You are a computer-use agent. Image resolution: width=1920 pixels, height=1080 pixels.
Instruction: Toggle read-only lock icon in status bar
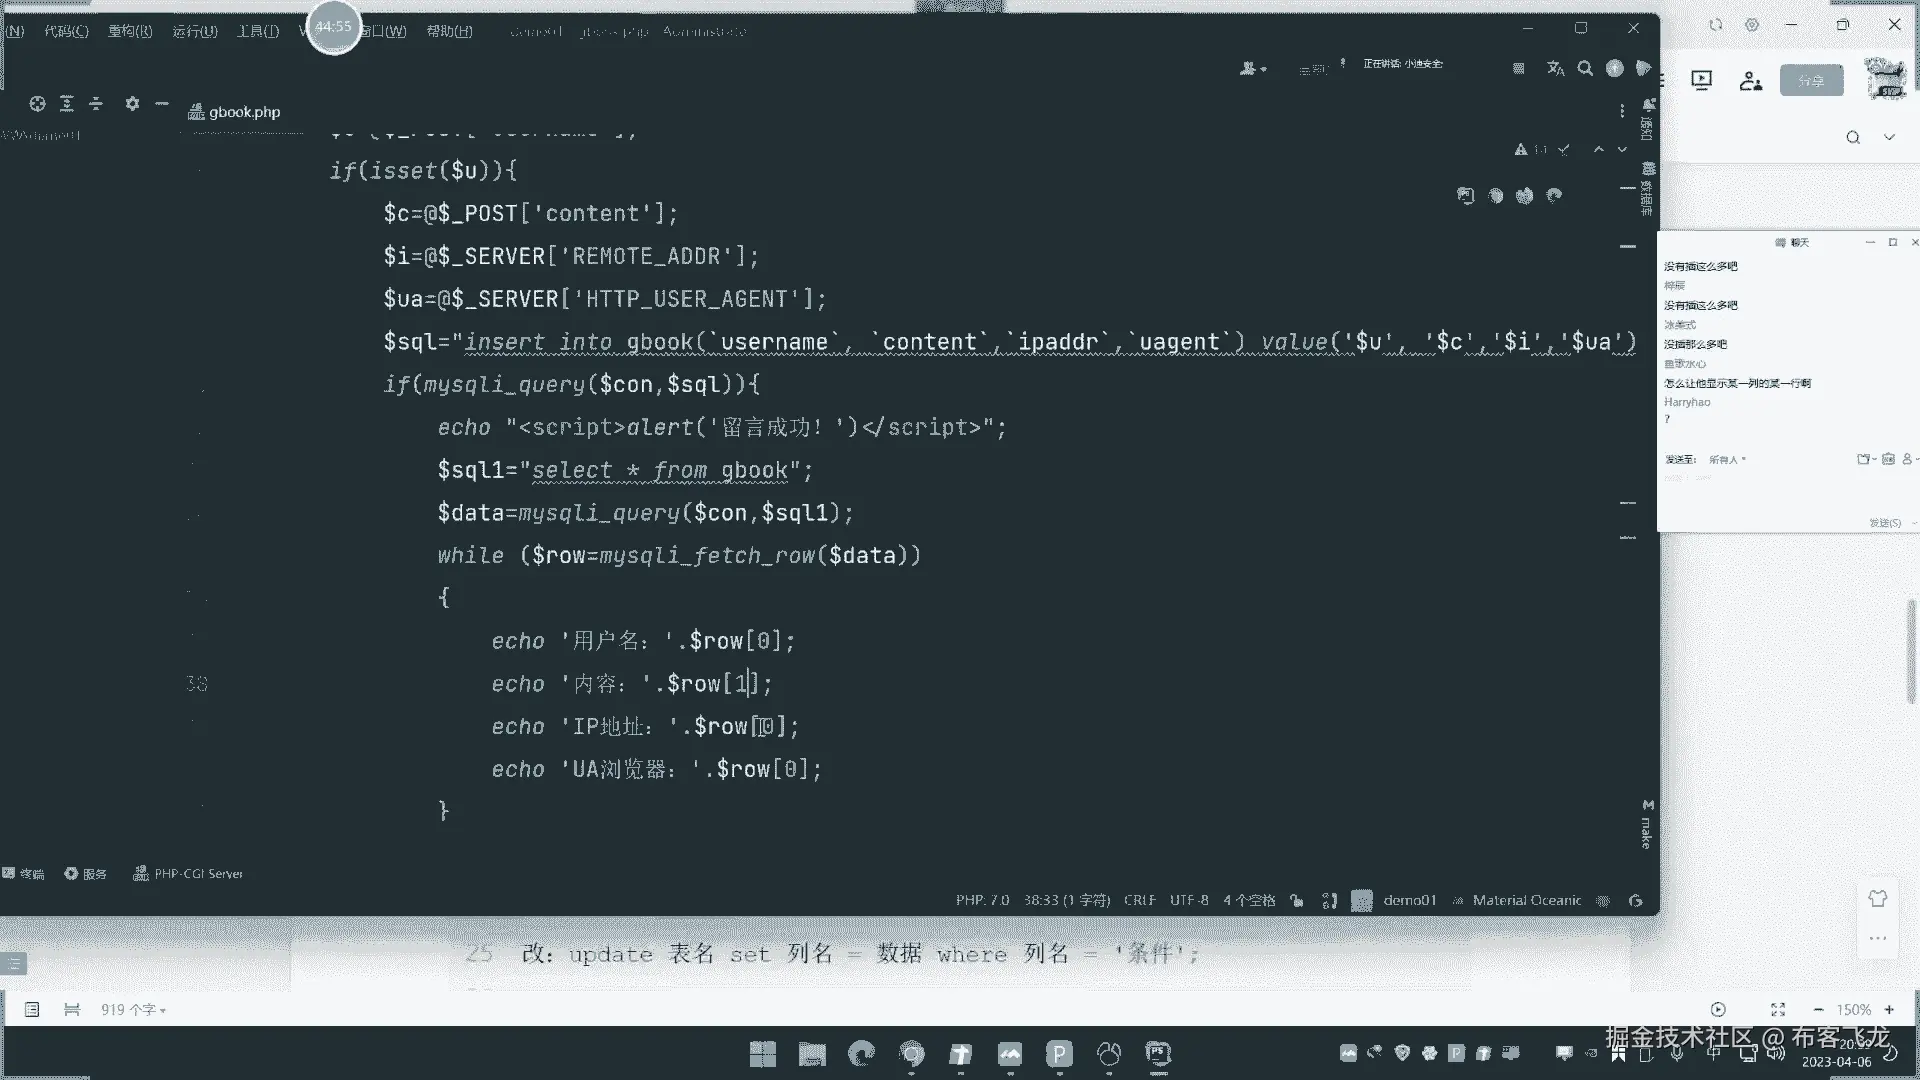pos(1297,900)
